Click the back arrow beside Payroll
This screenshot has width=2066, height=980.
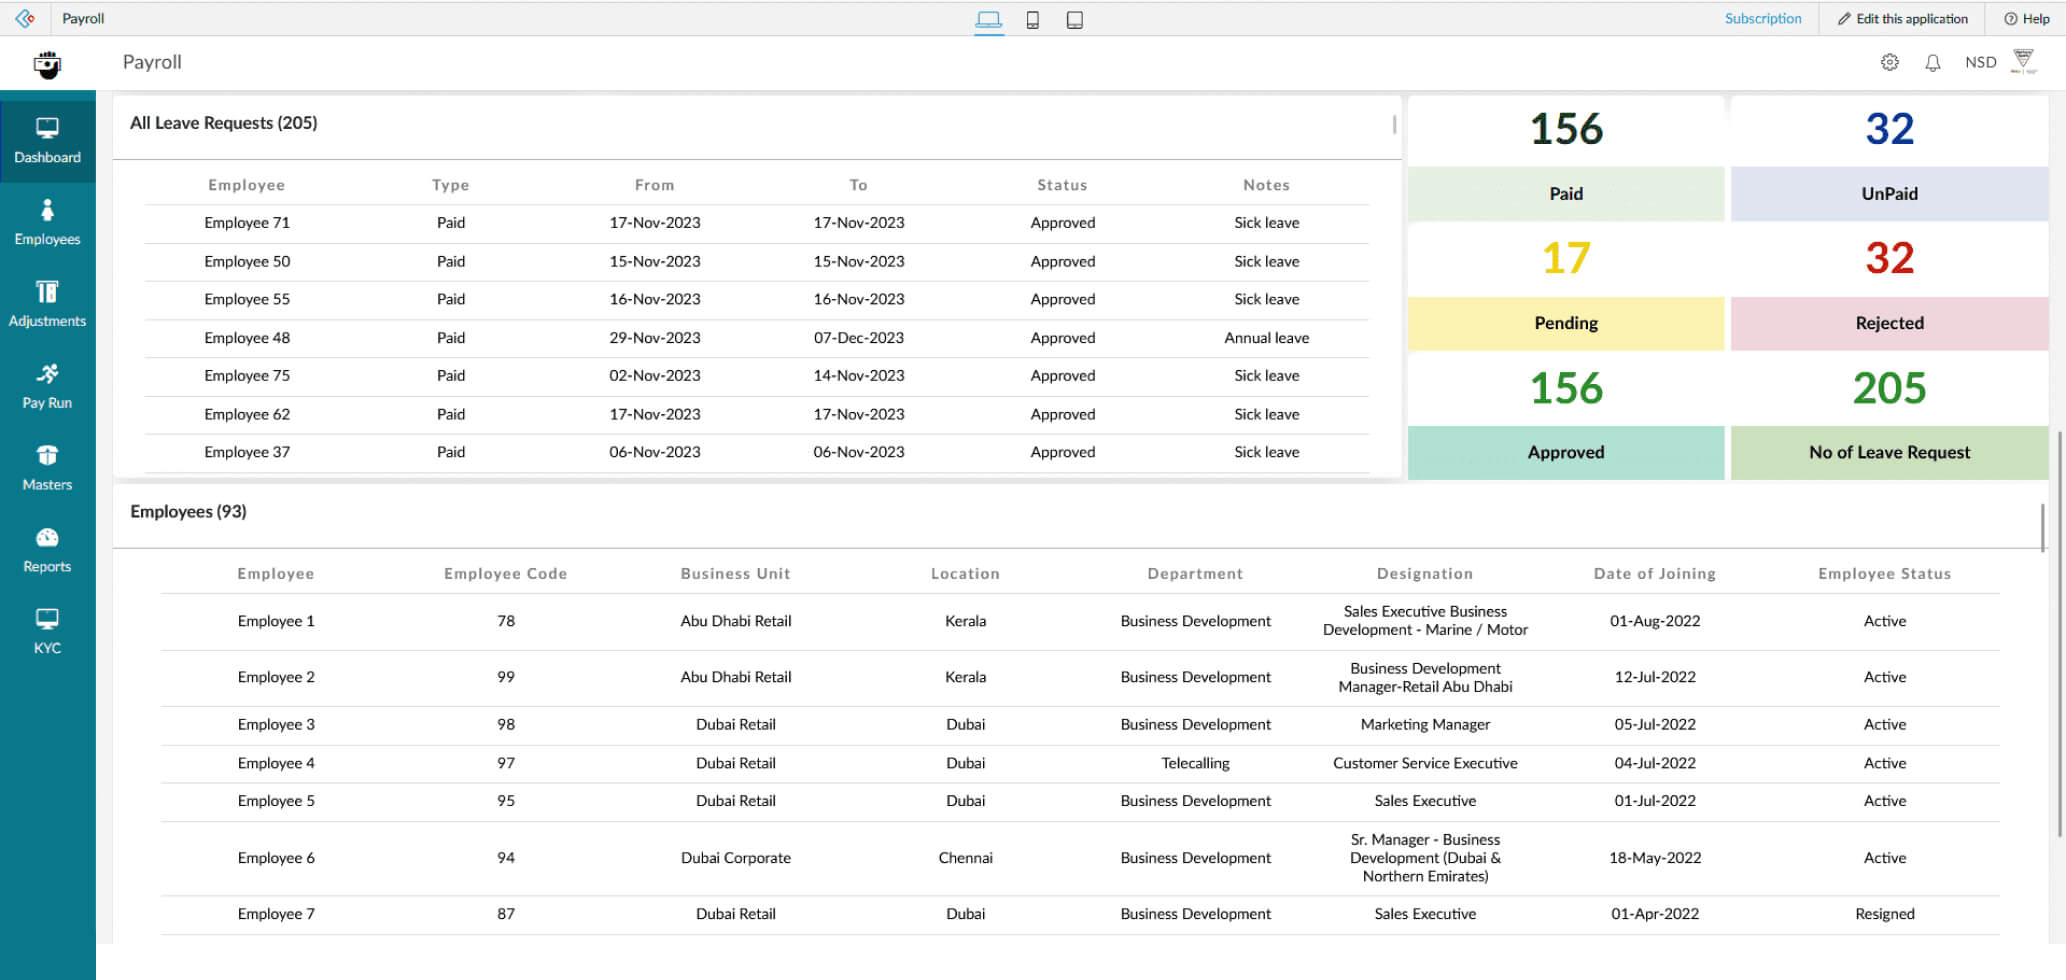tap(23, 18)
